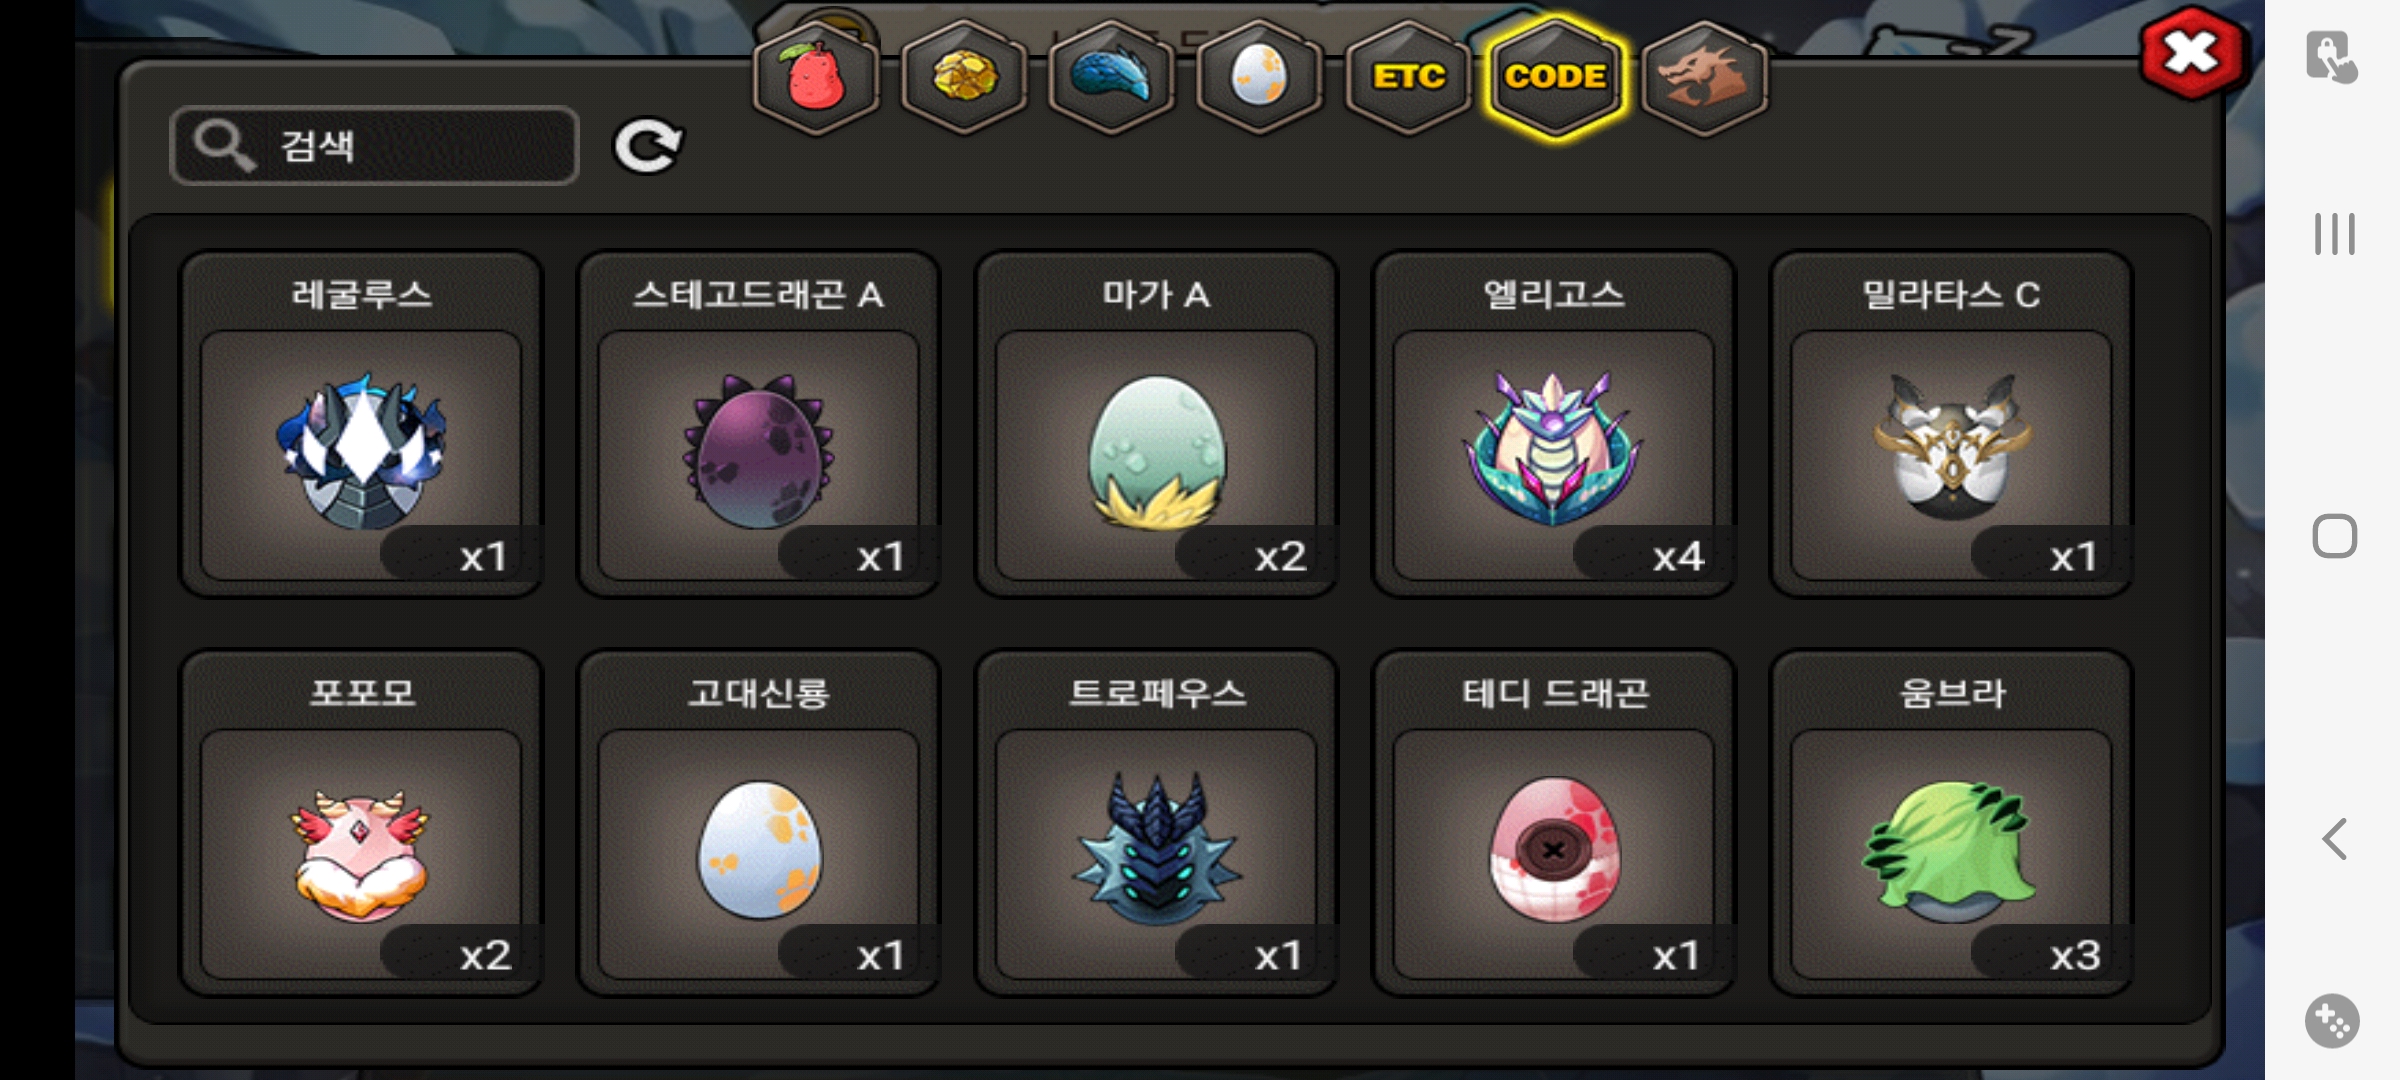Viewport: 2400px width, 1080px height.
Task: Open the spotted egg category tab
Action: (1260, 77)
